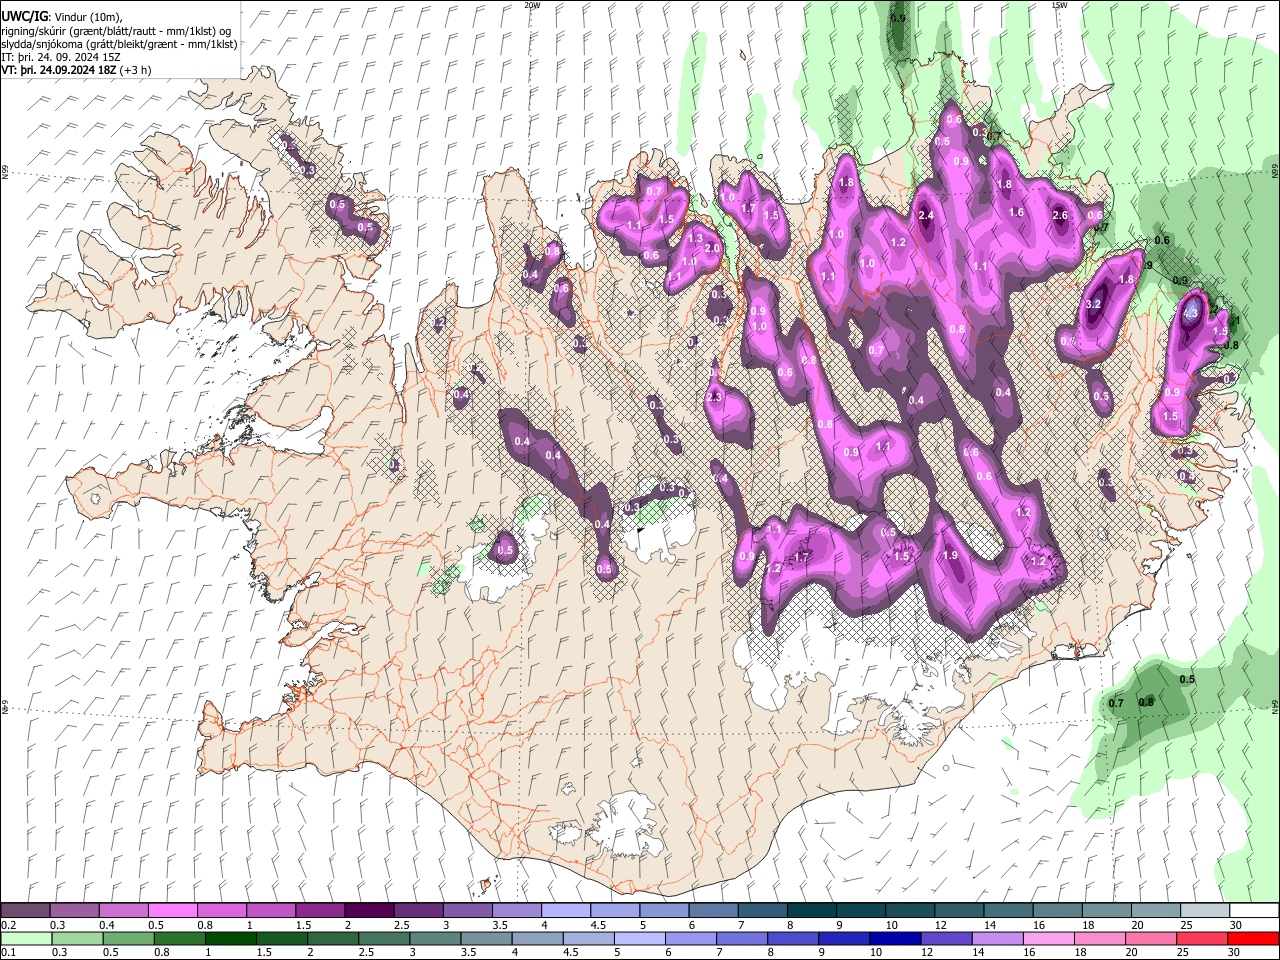The height and width of the screenshot is (960, 1280).
Task: Click the 'rigning/skúrir' legend description line
Action: (x=116, y=31)
